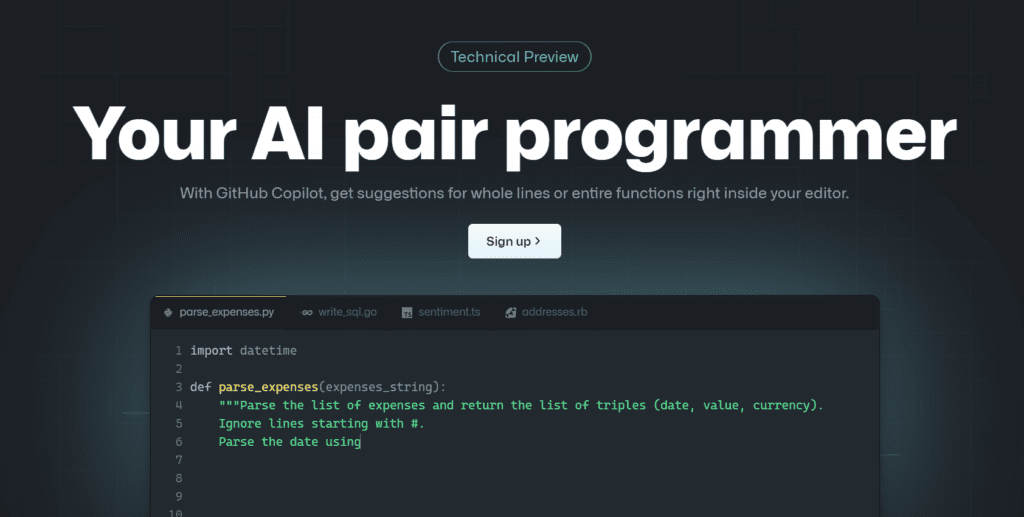
Task: Click line number 8 in the gutter
Action: [178, 478]
